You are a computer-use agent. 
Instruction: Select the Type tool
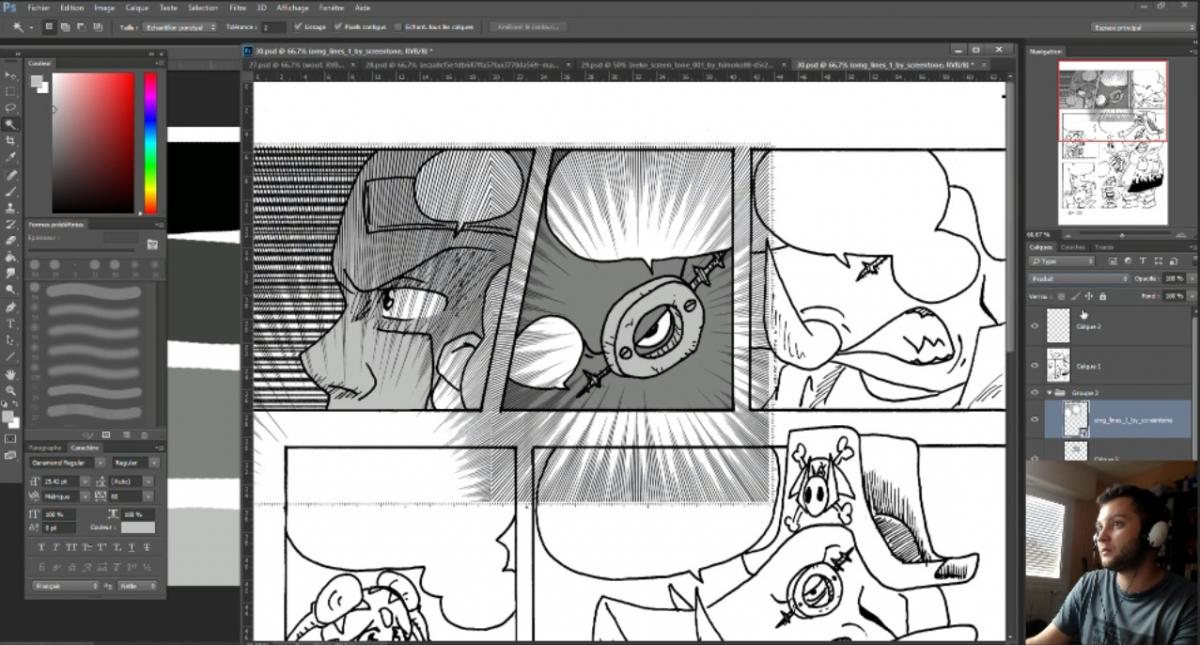(11, 324)
